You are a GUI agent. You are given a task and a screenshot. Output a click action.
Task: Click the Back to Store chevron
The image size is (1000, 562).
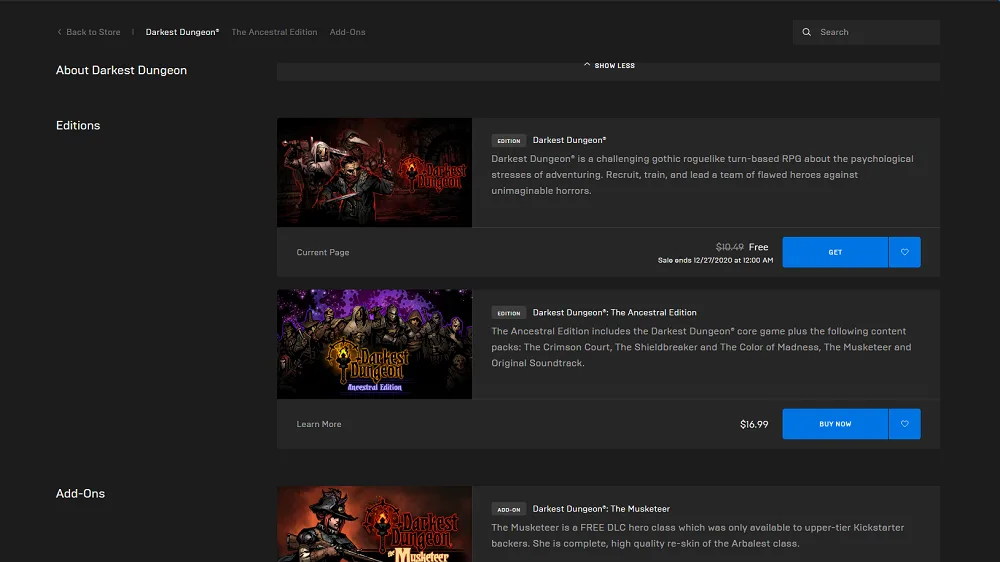click(59, 32)
